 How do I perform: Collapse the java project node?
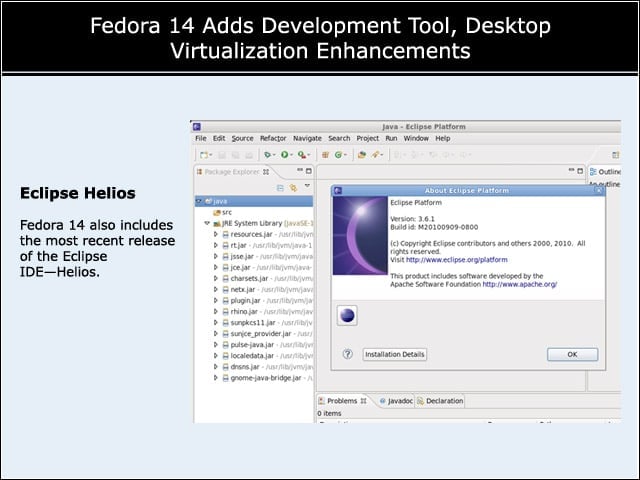(199, 201)
